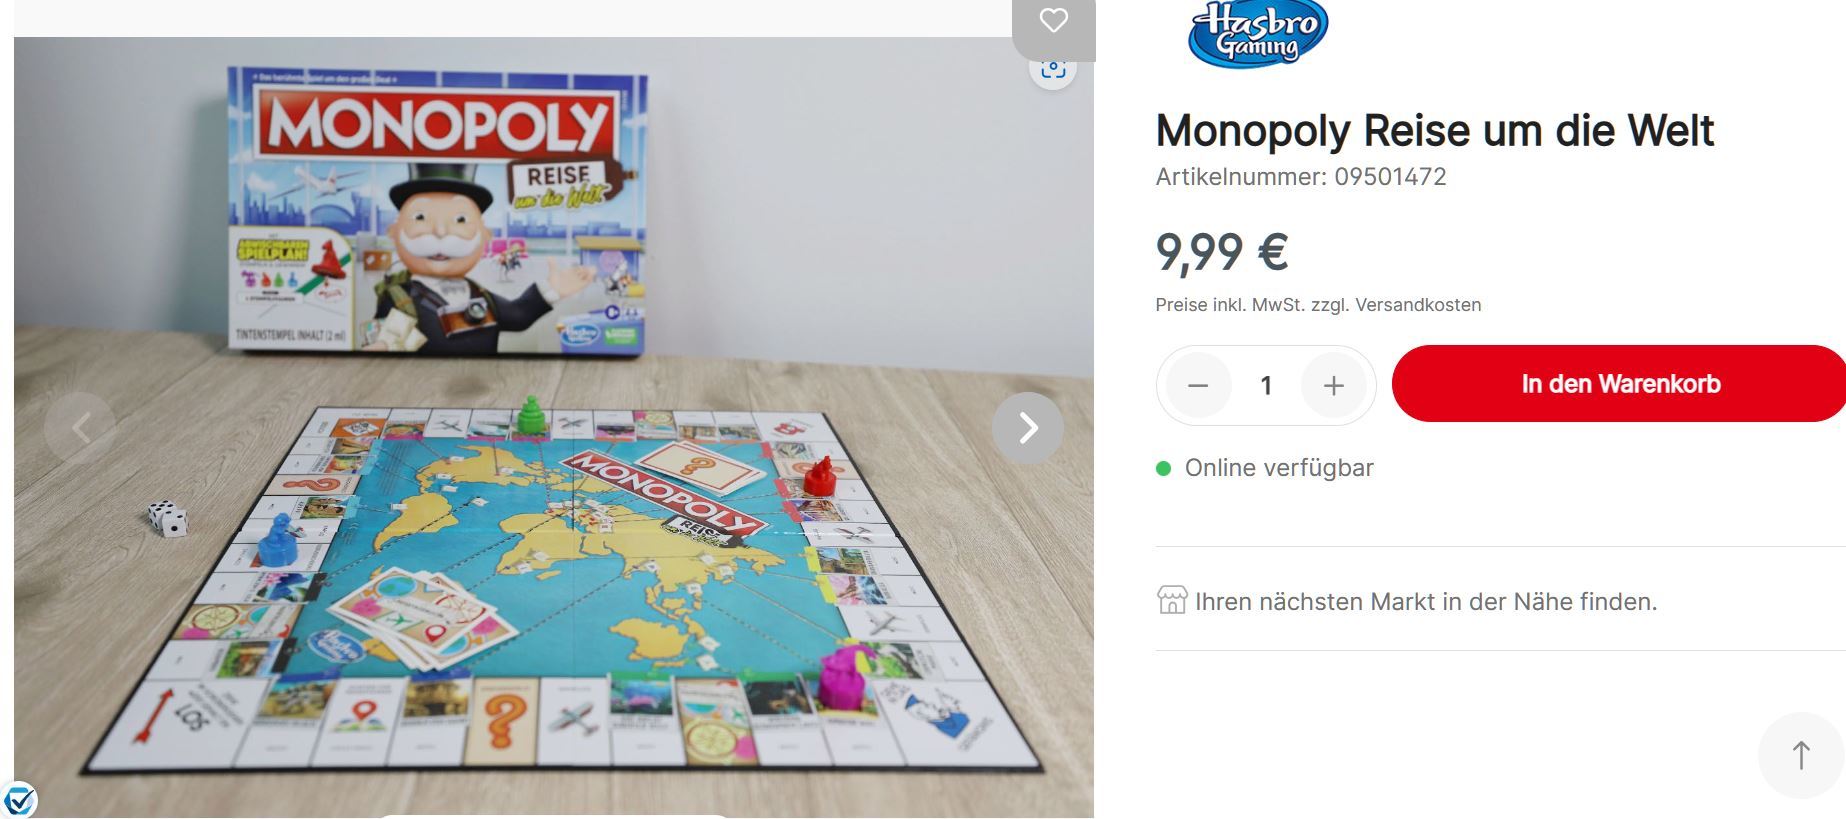This screenshot has width=1846, height=819.
Task: Open the trust badge in bottom-left corner
Action: pos(18,800)
